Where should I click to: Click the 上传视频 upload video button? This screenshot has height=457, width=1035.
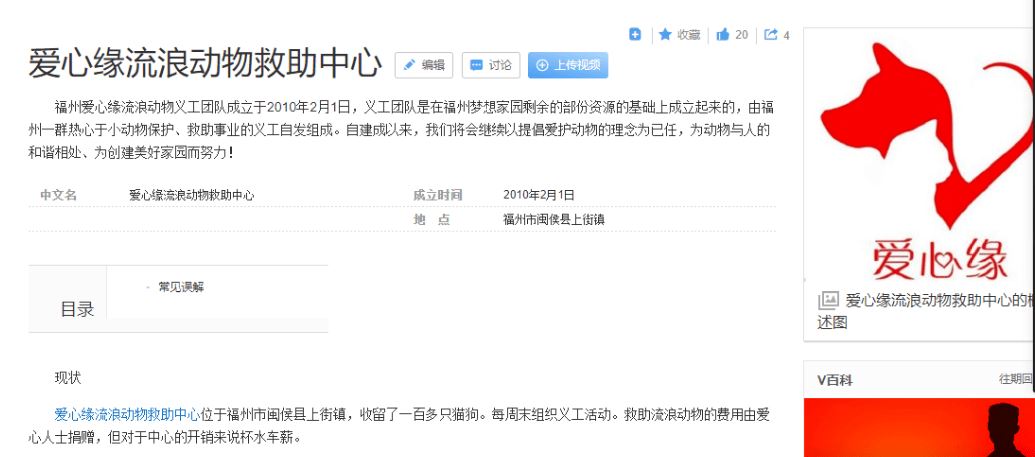coord(568,65)
